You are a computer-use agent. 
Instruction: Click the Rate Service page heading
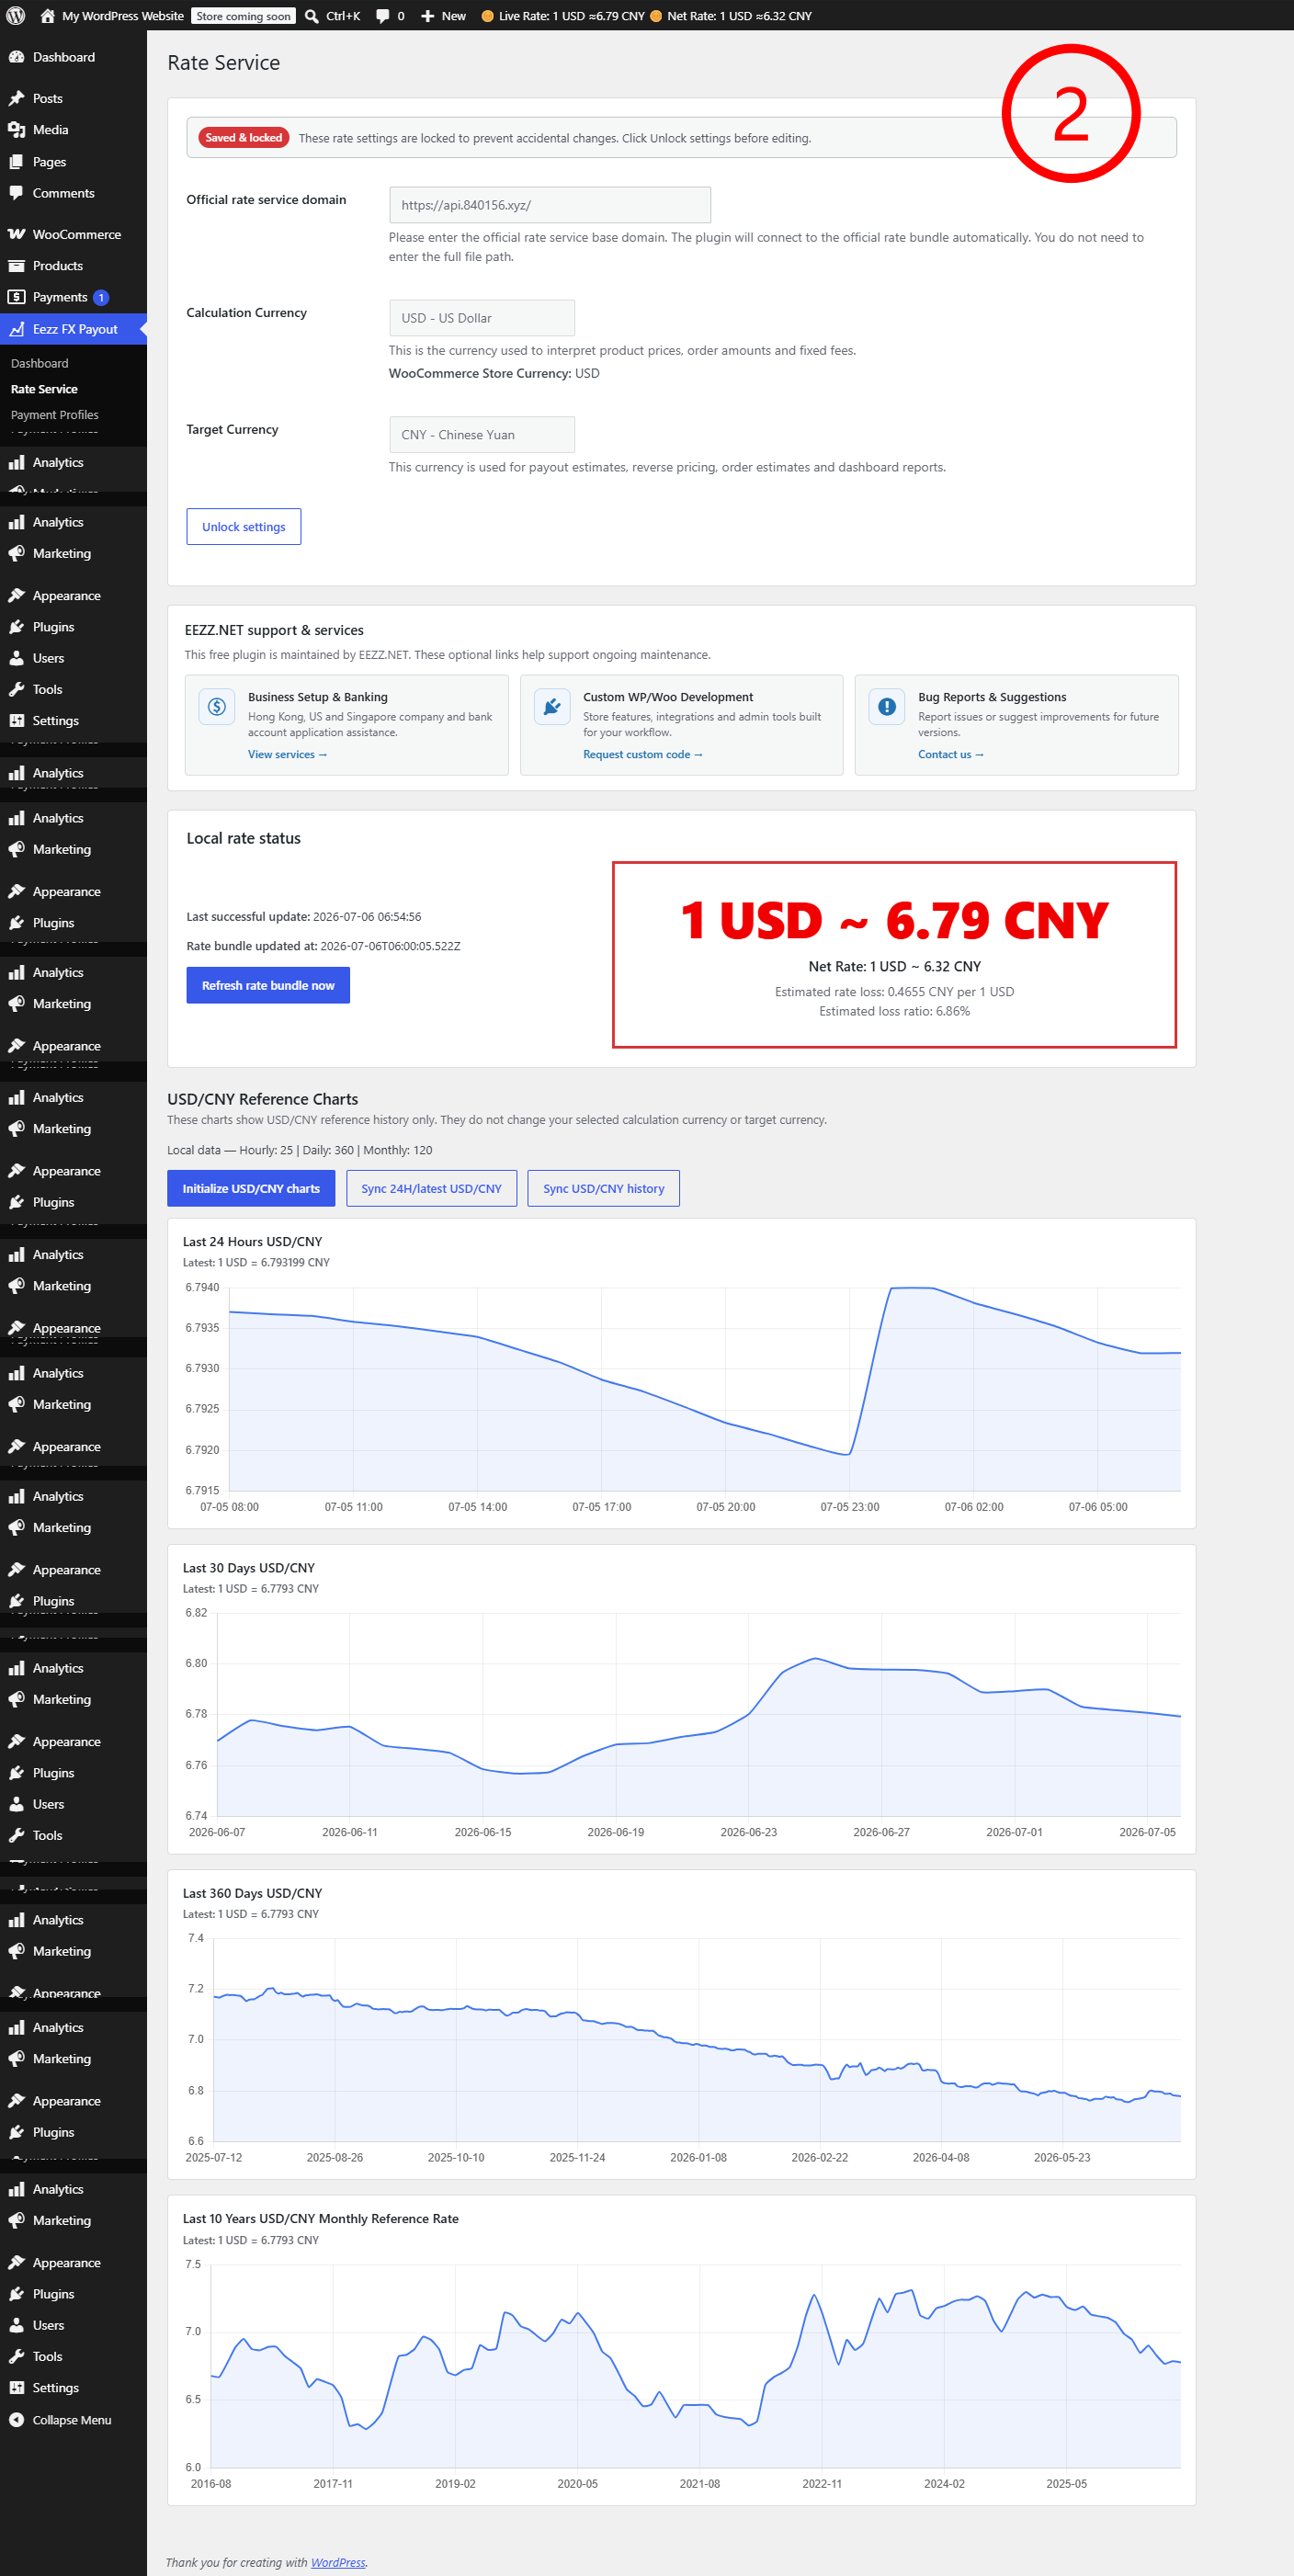point(224,63)
